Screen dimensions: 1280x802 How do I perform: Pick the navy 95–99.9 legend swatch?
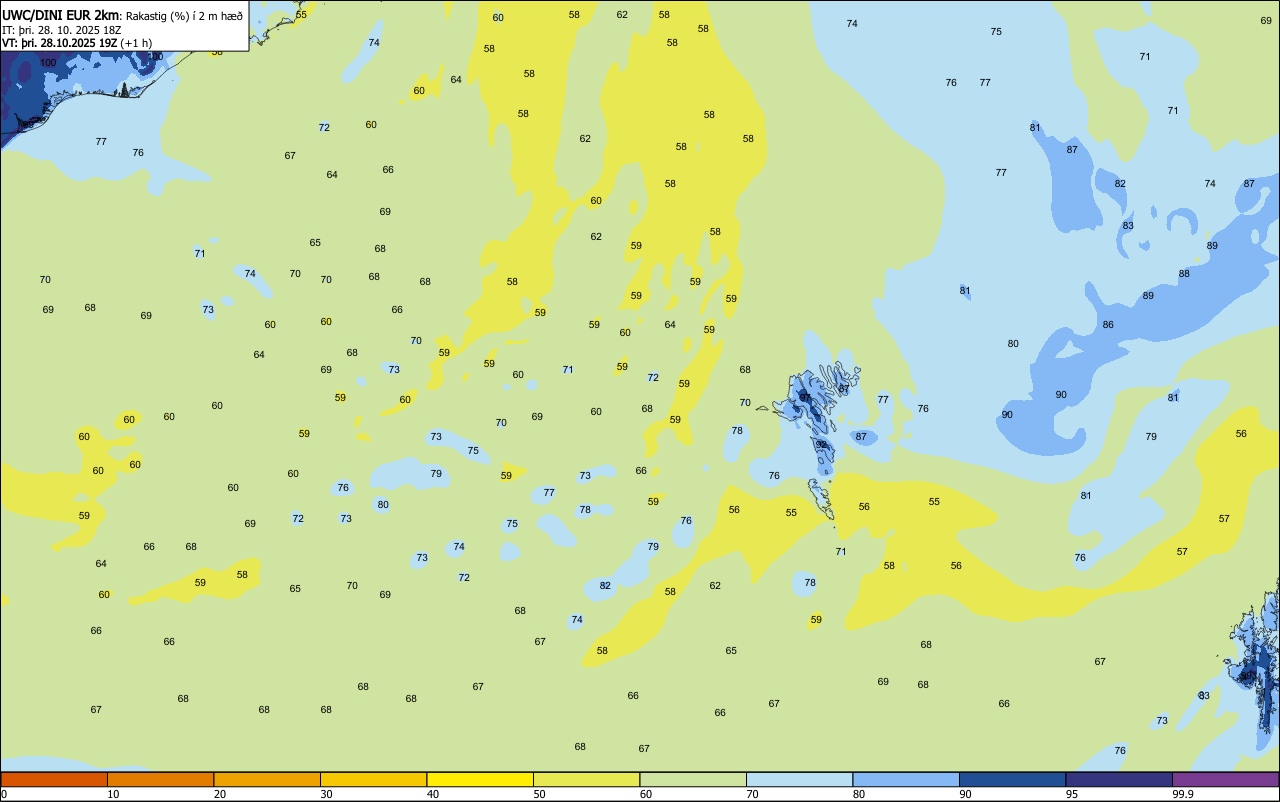point(1119,779)
